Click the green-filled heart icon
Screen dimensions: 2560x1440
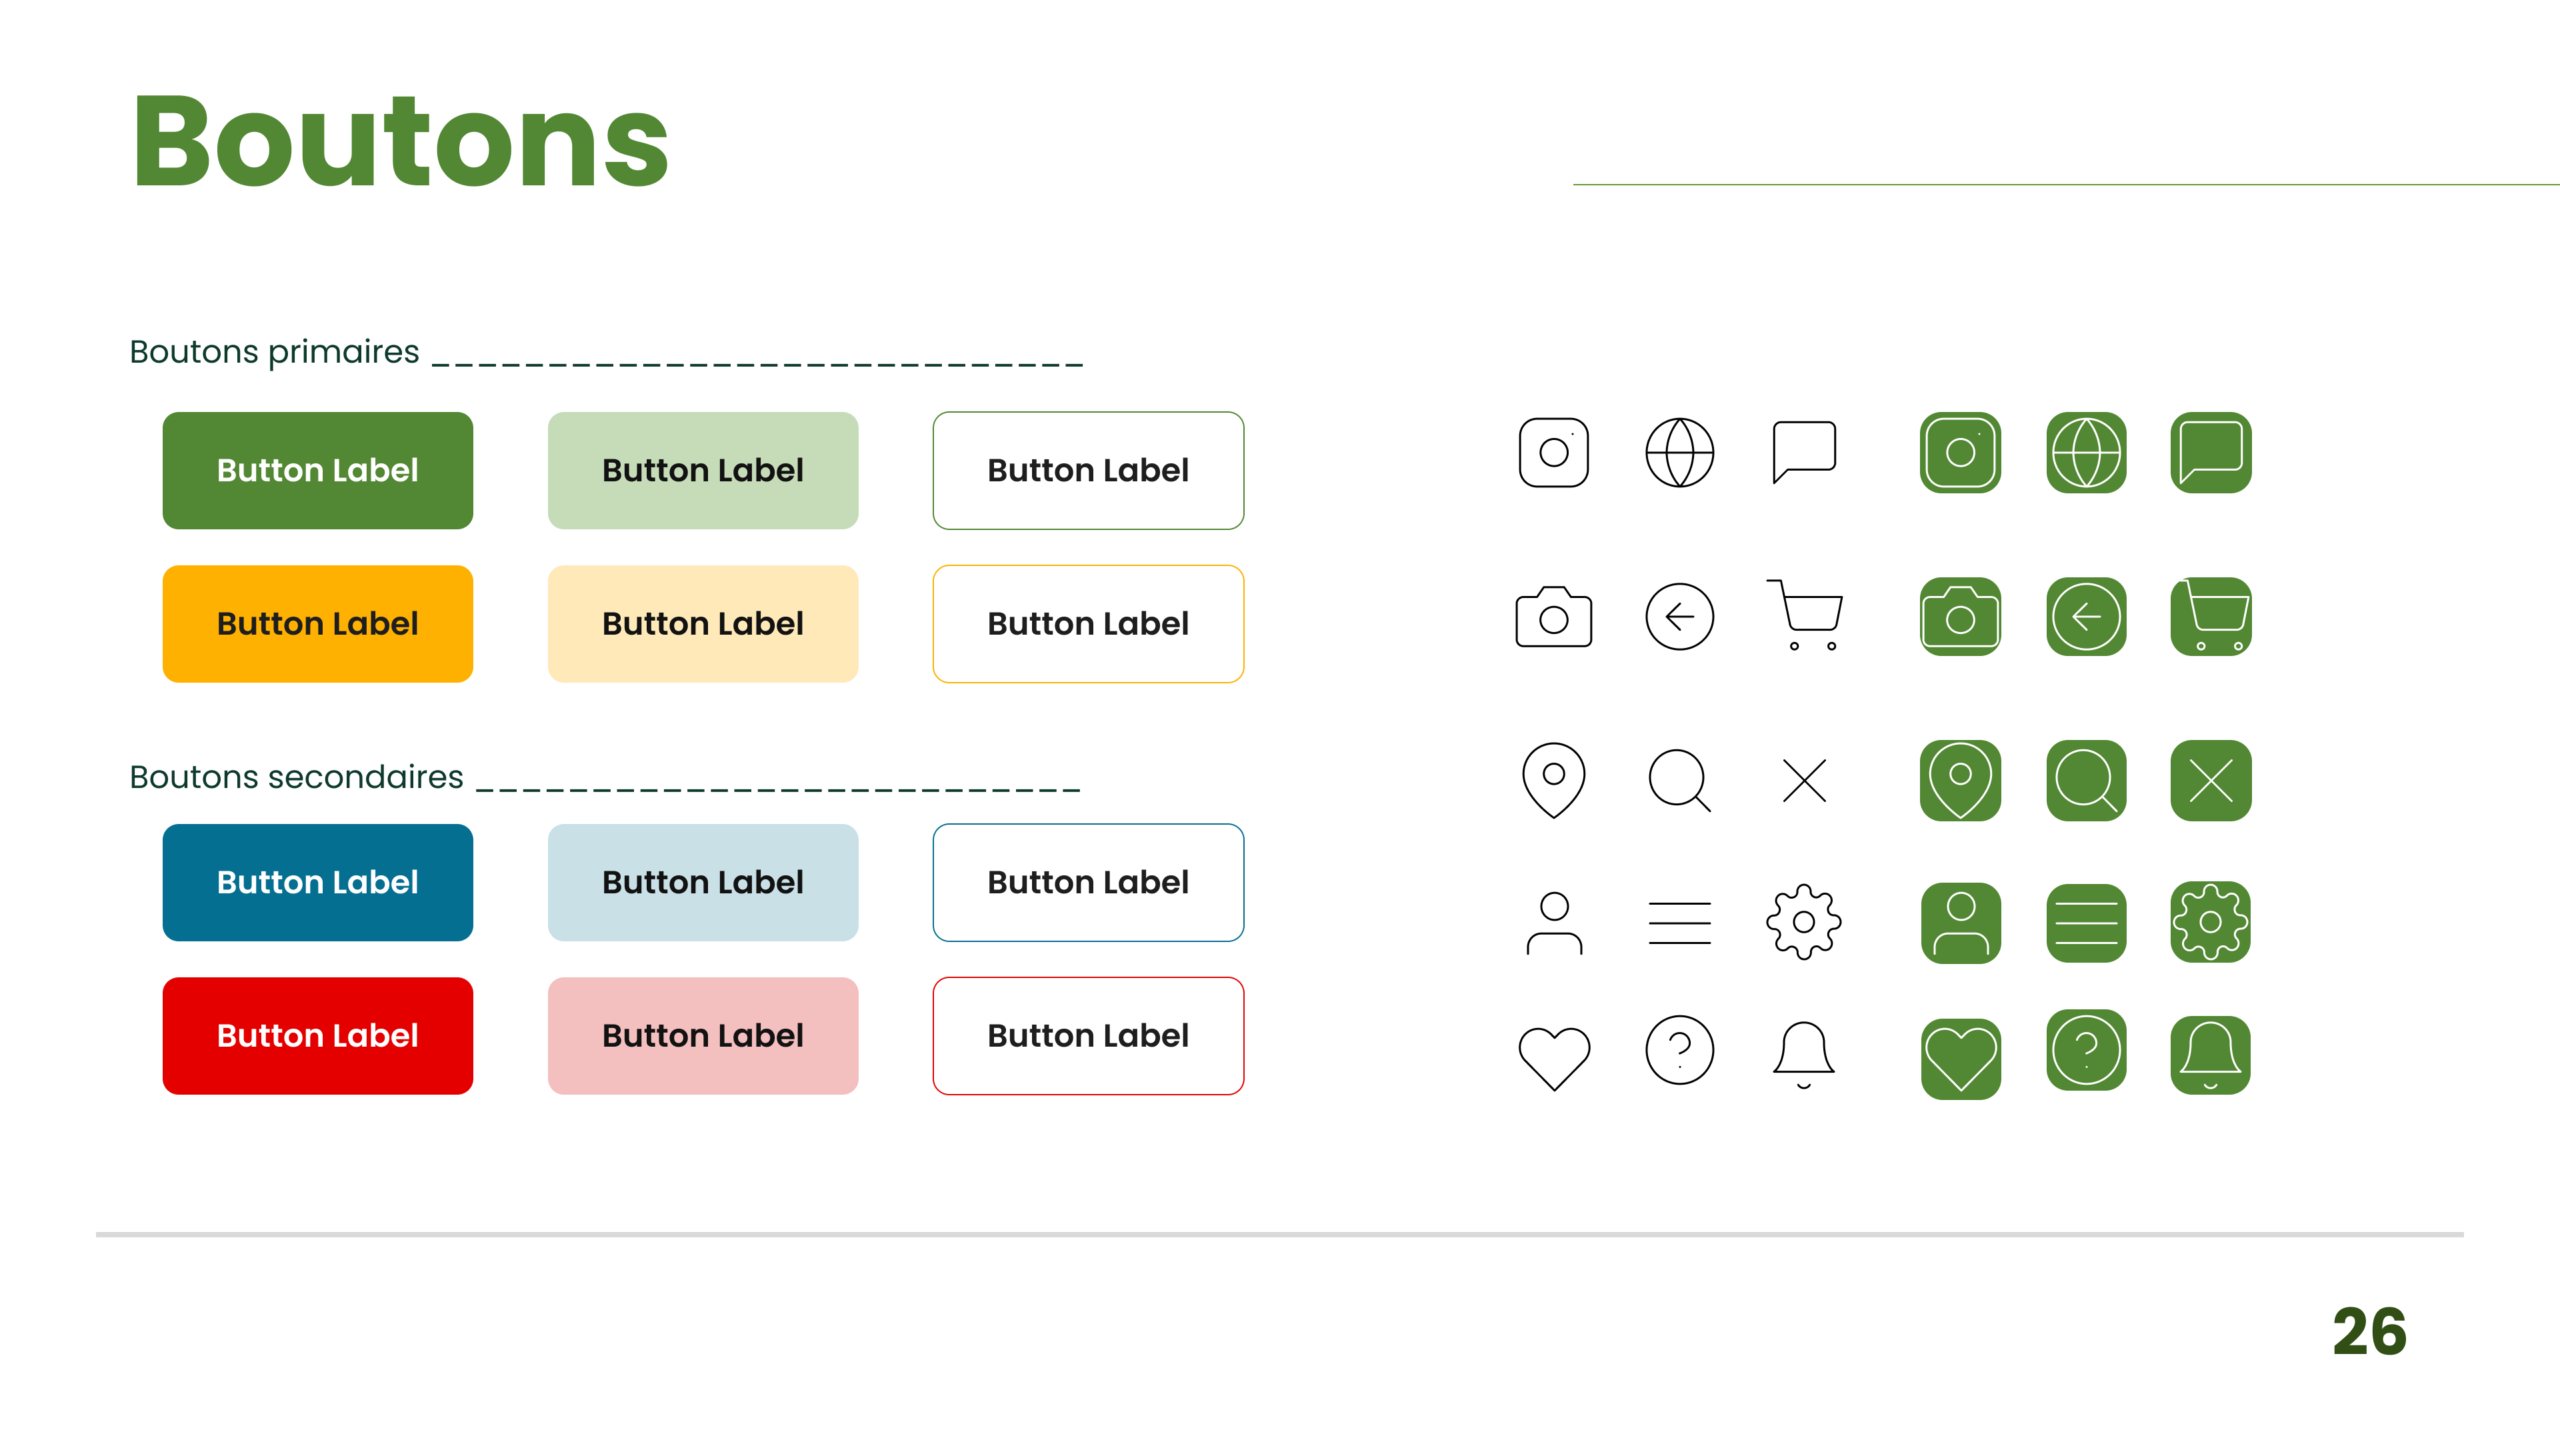pos(1960,1057)
